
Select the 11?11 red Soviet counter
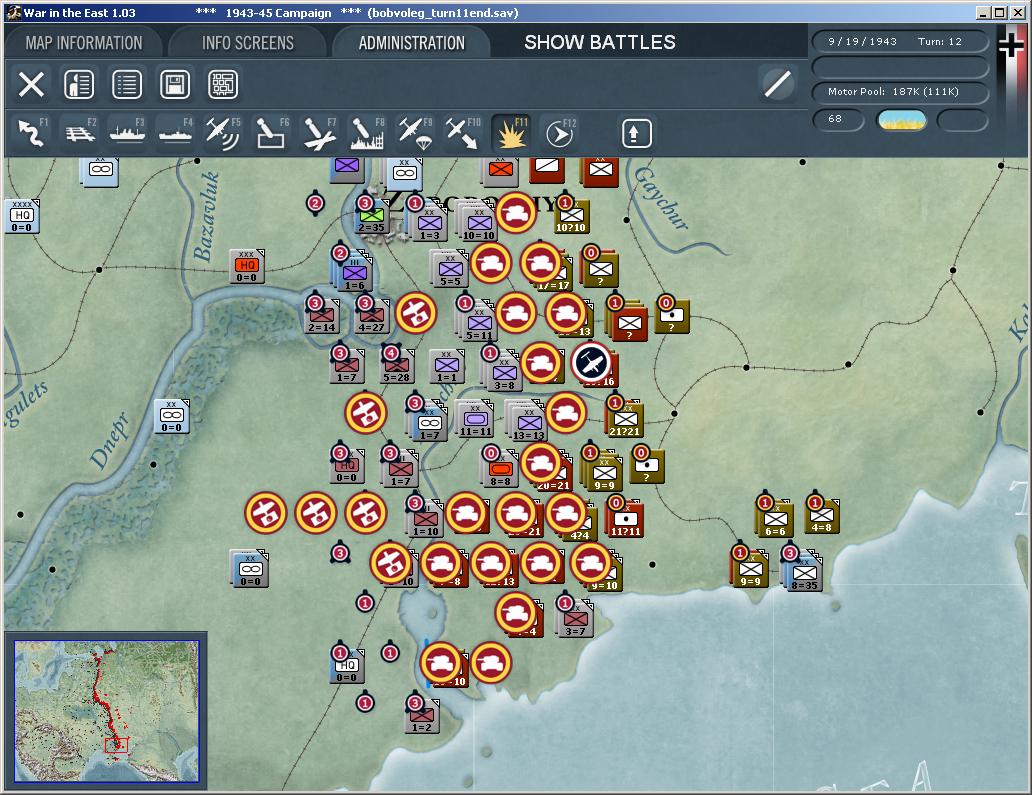(x=625, y=520)
